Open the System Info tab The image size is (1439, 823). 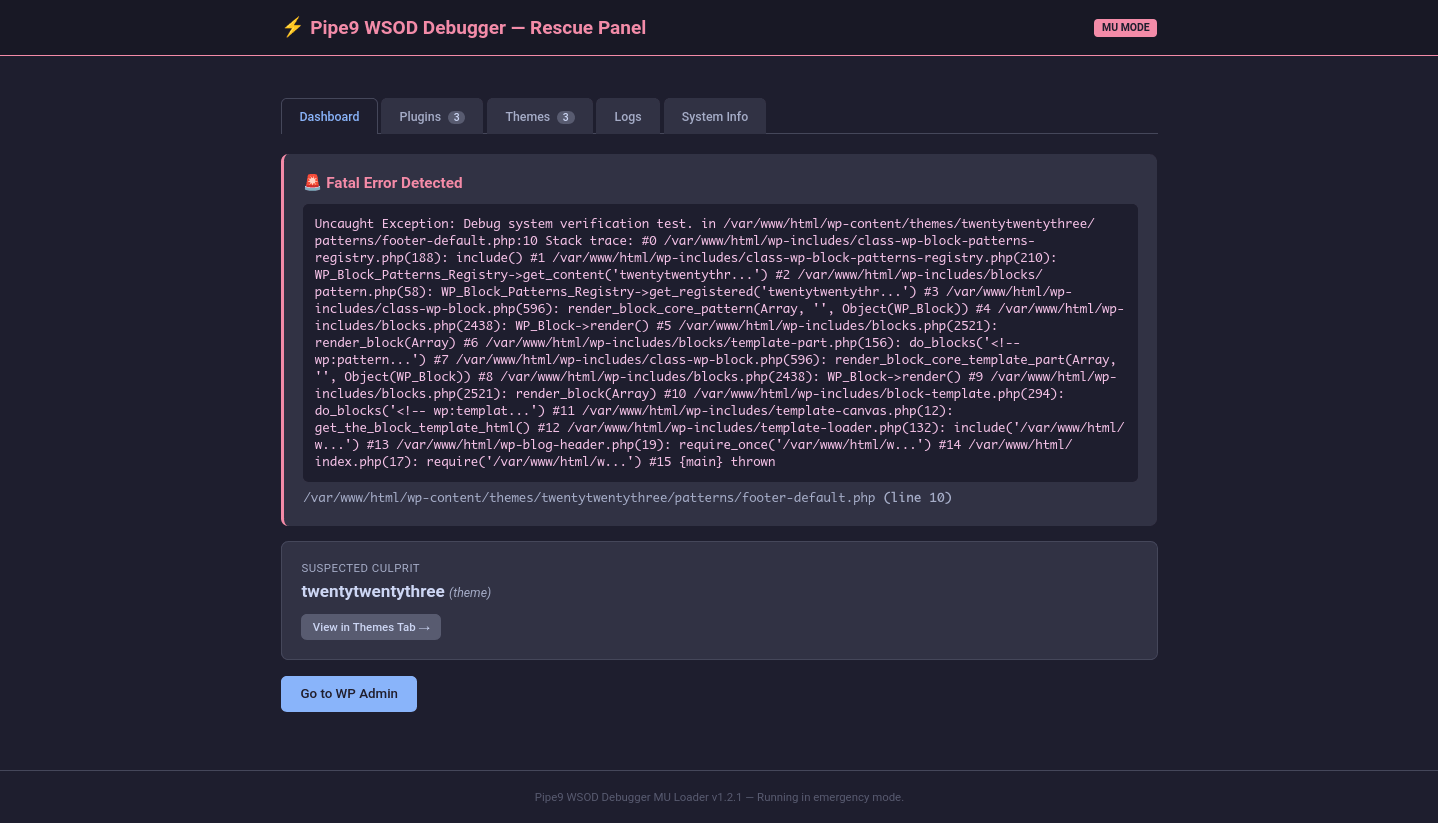715,116
